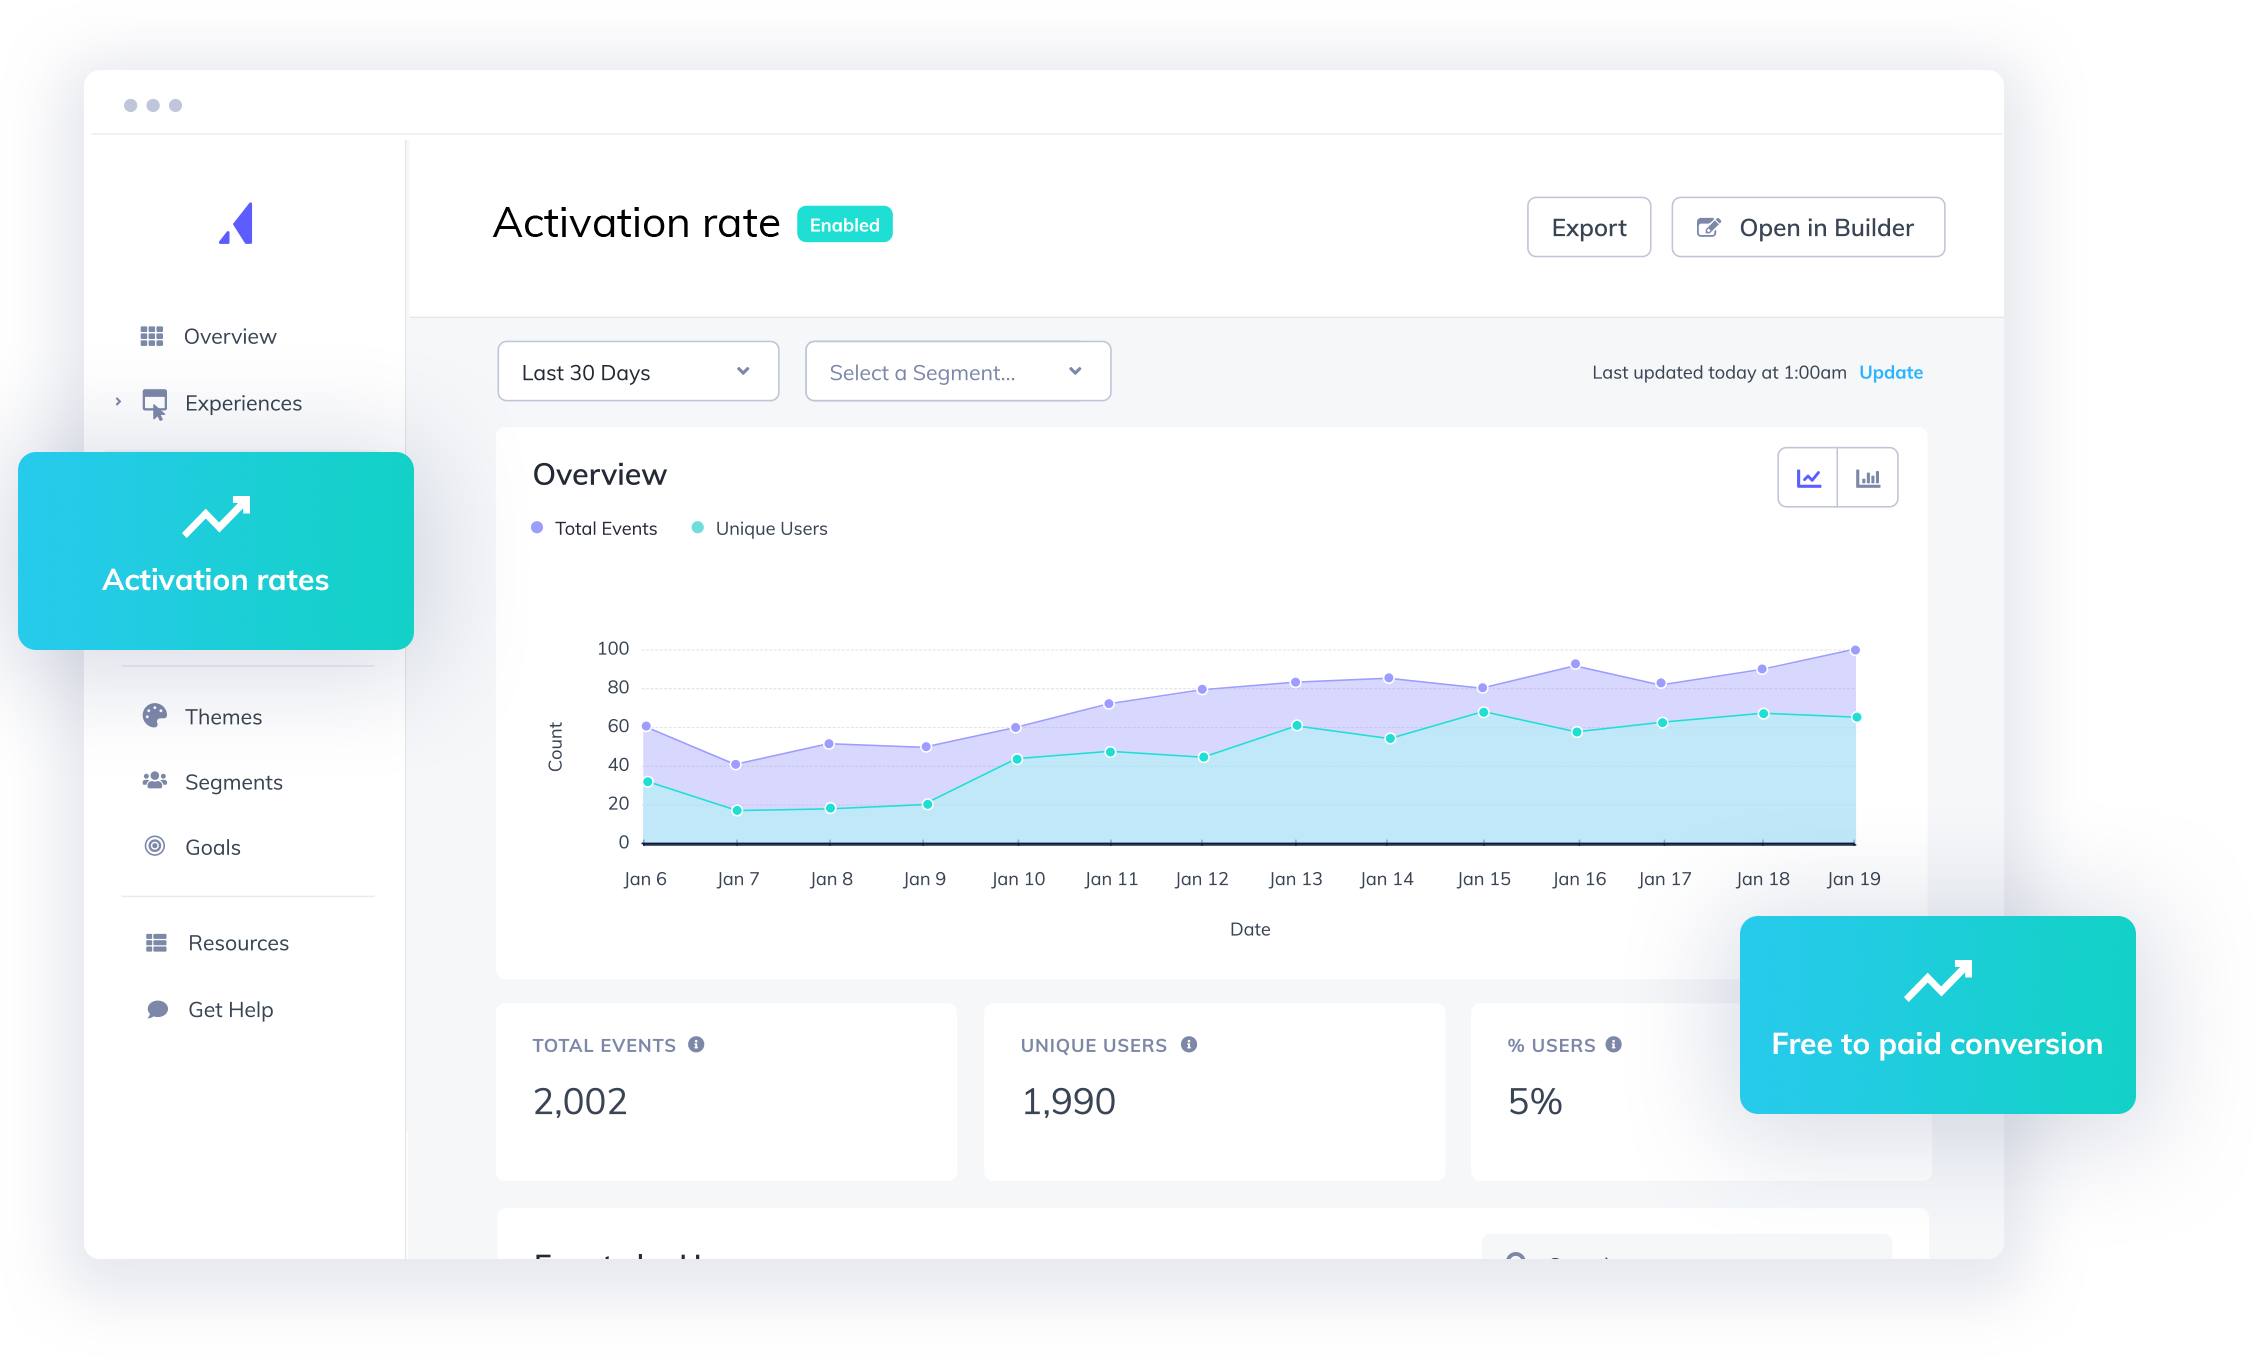Toggle the Unique Users legend series
Image resolution: width=2258 pixels, height=1358 pixels.
point(759,528)
